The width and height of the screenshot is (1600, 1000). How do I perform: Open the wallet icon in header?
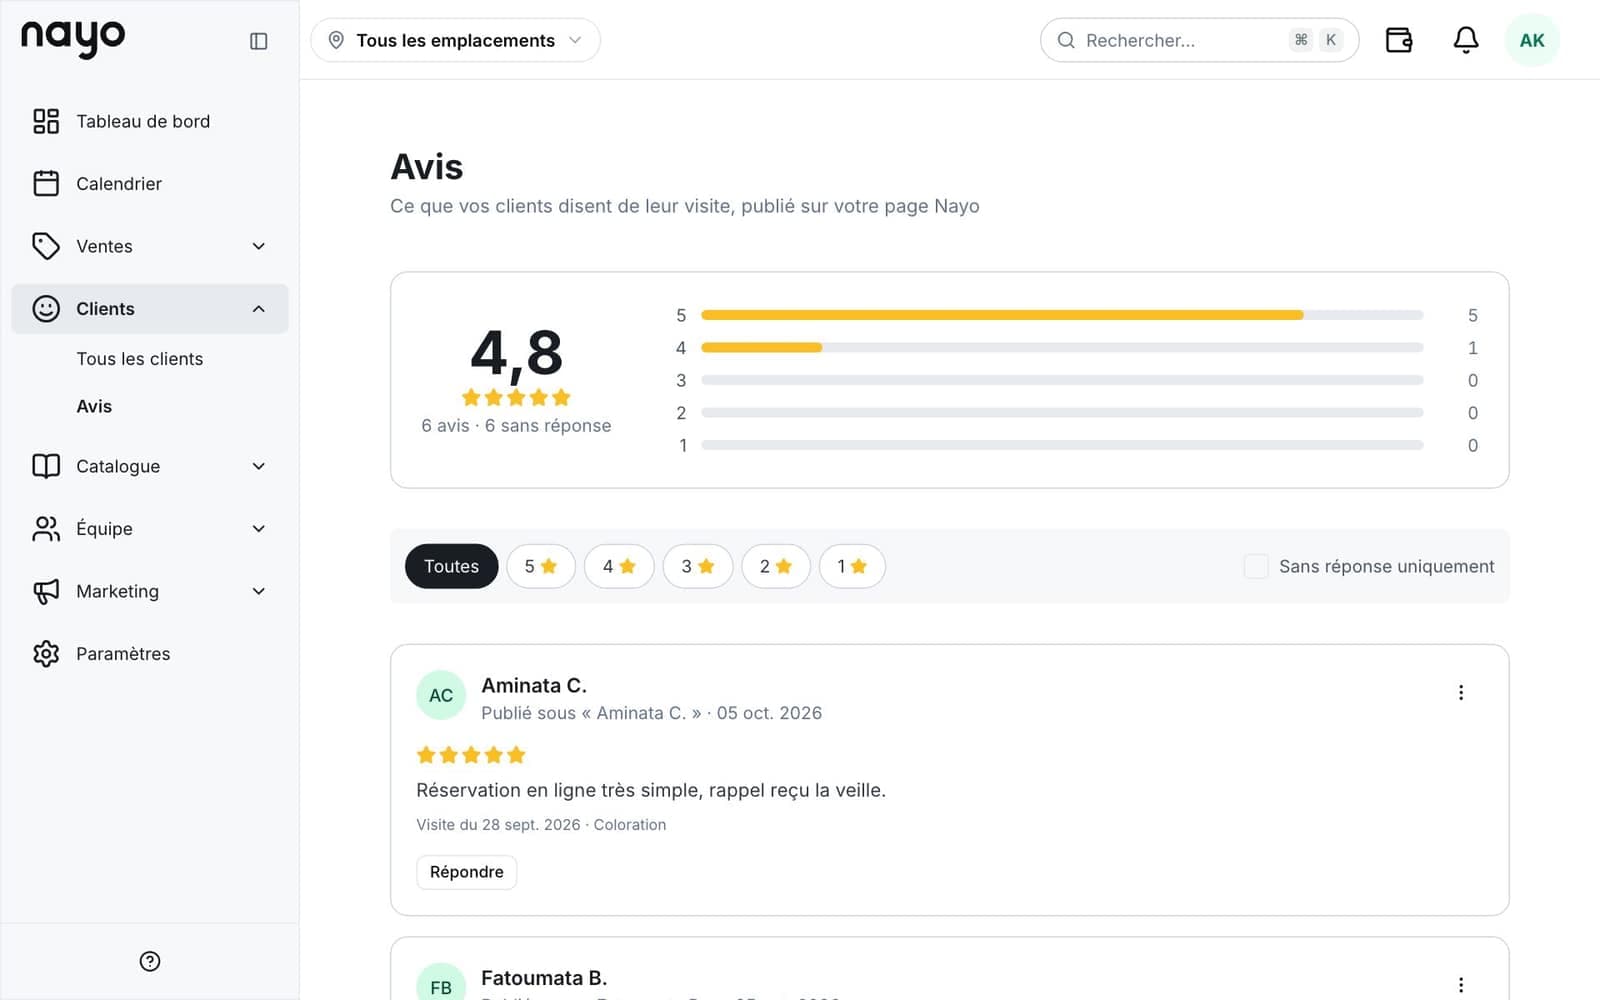[1399, 40]
